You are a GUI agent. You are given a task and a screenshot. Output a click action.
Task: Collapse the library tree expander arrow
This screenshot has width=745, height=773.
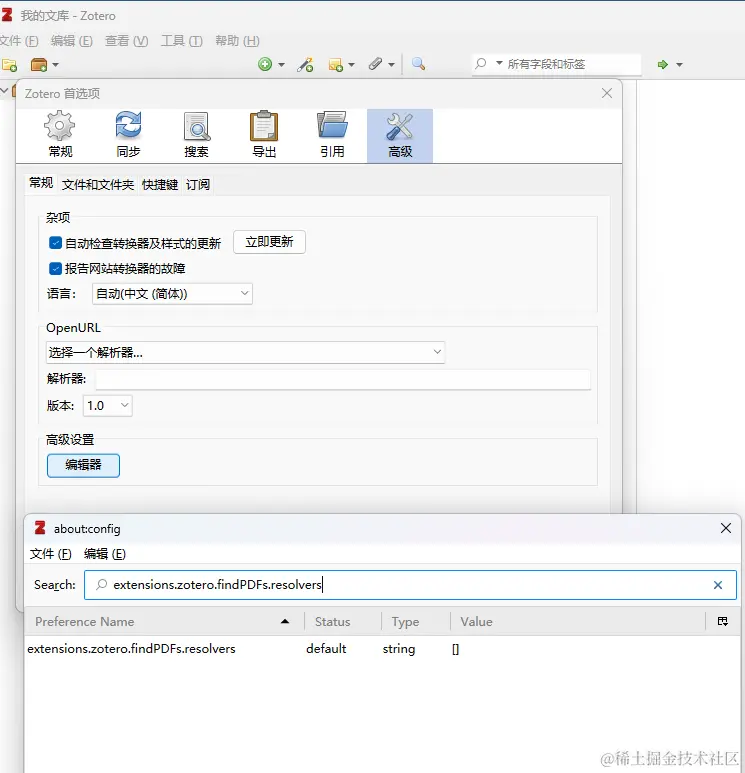pyautogui.click(x=4, y=91)
